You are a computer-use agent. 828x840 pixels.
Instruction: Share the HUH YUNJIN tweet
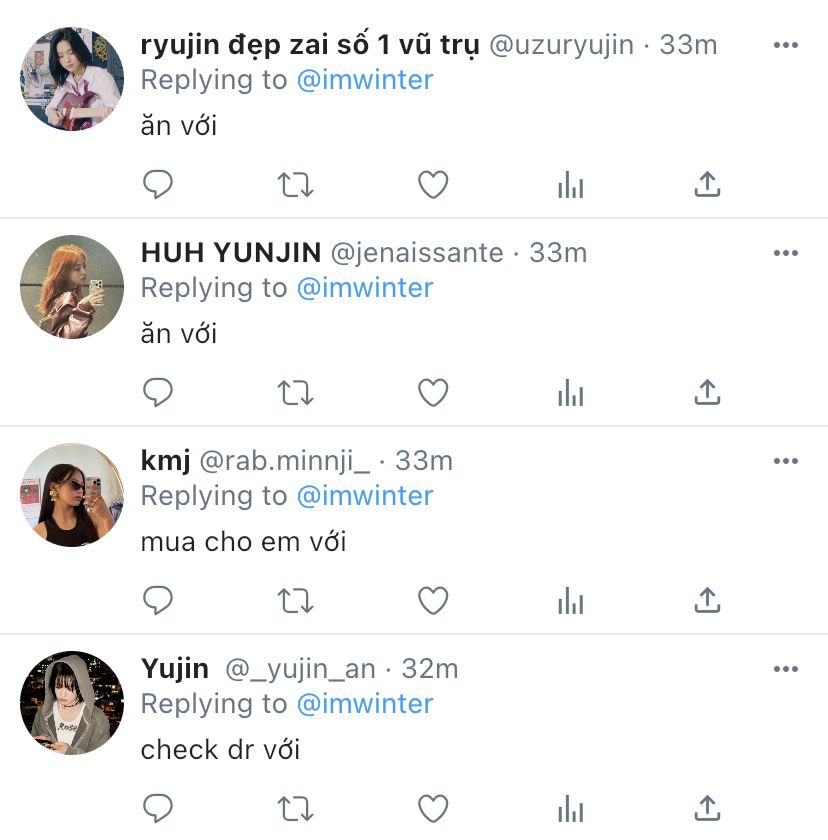click(x=707, y=392)
